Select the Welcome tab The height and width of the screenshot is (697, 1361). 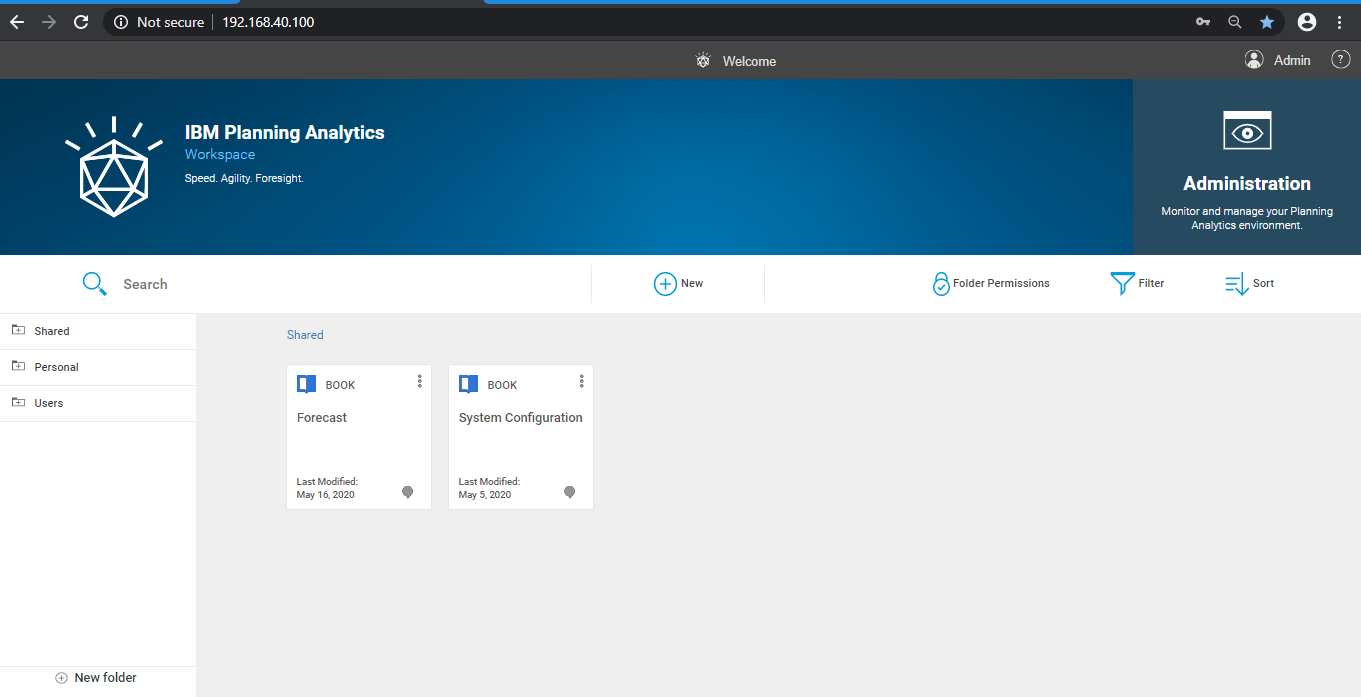pyautogui.click(x=749, y=61)
